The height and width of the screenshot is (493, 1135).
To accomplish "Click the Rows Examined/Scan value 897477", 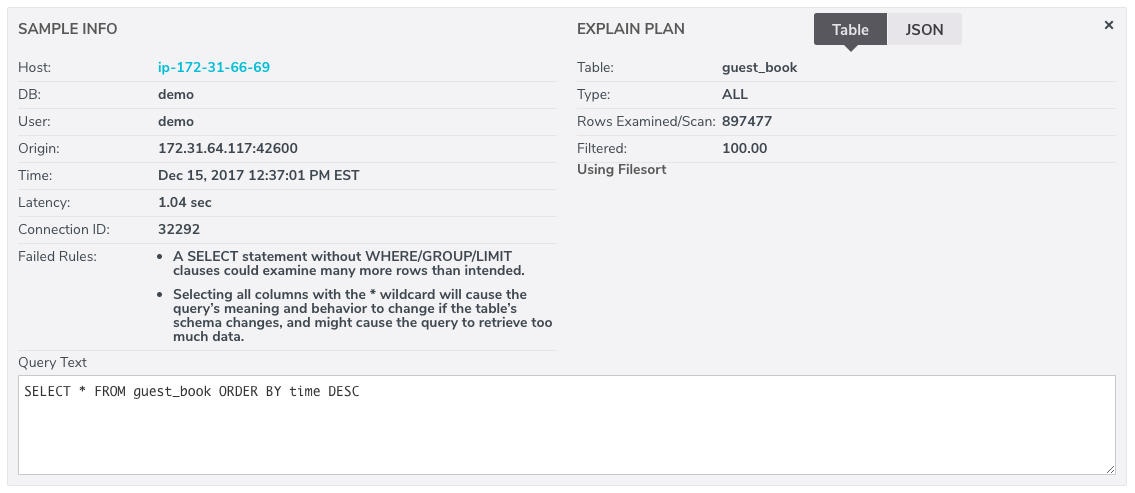I will pos(747,122).
